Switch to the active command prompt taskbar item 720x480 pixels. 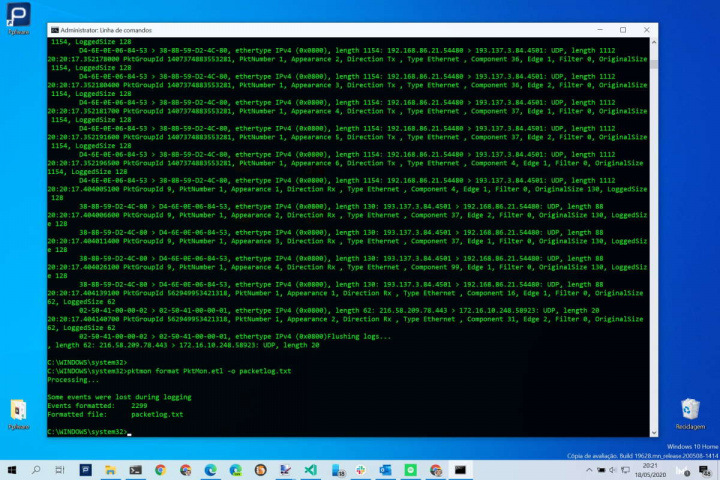coord(461,469)
